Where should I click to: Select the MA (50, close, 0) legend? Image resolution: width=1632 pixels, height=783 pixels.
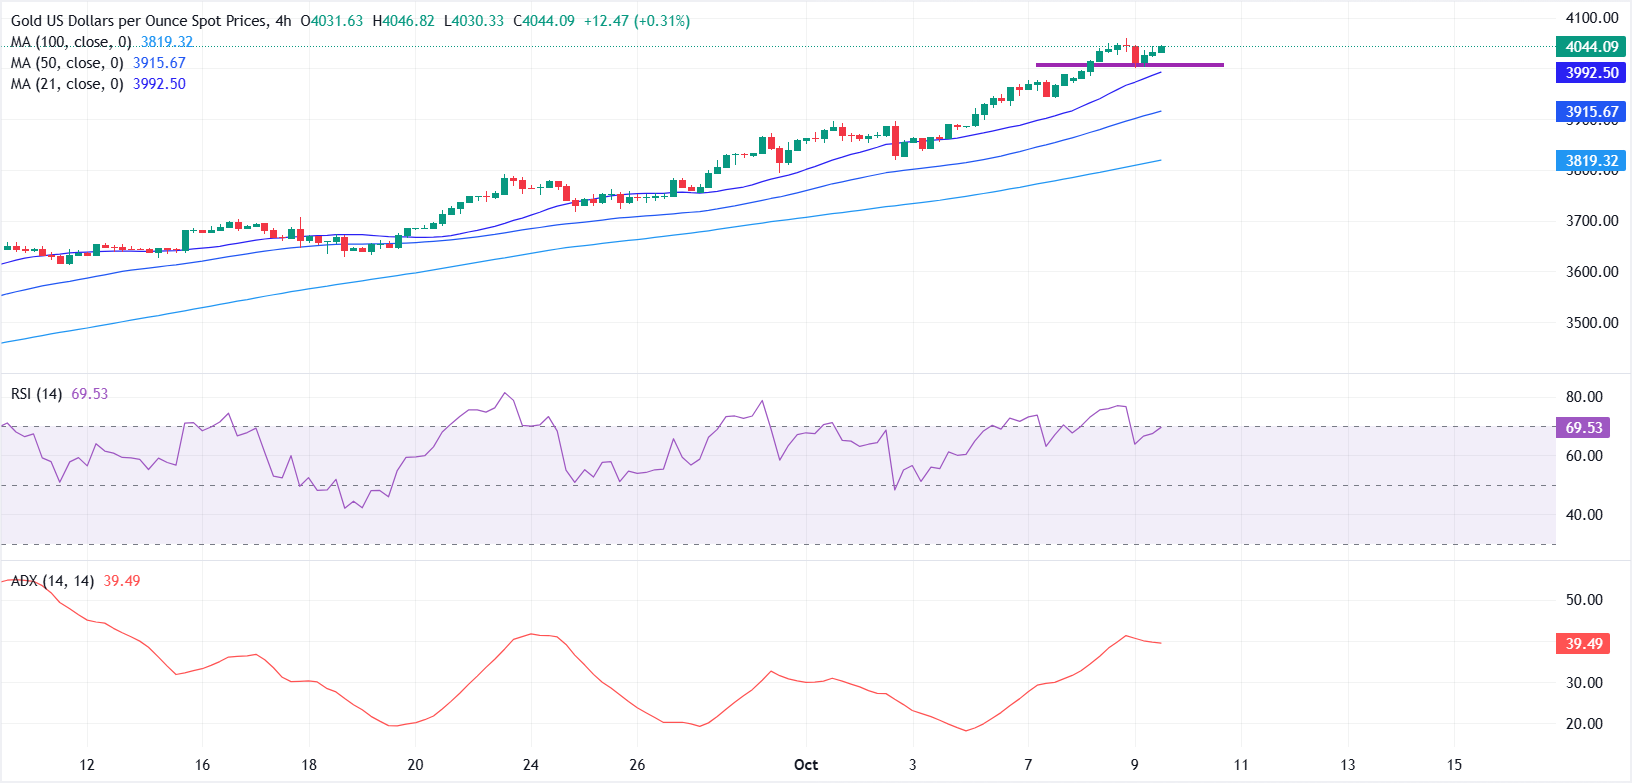pos(67,63)
